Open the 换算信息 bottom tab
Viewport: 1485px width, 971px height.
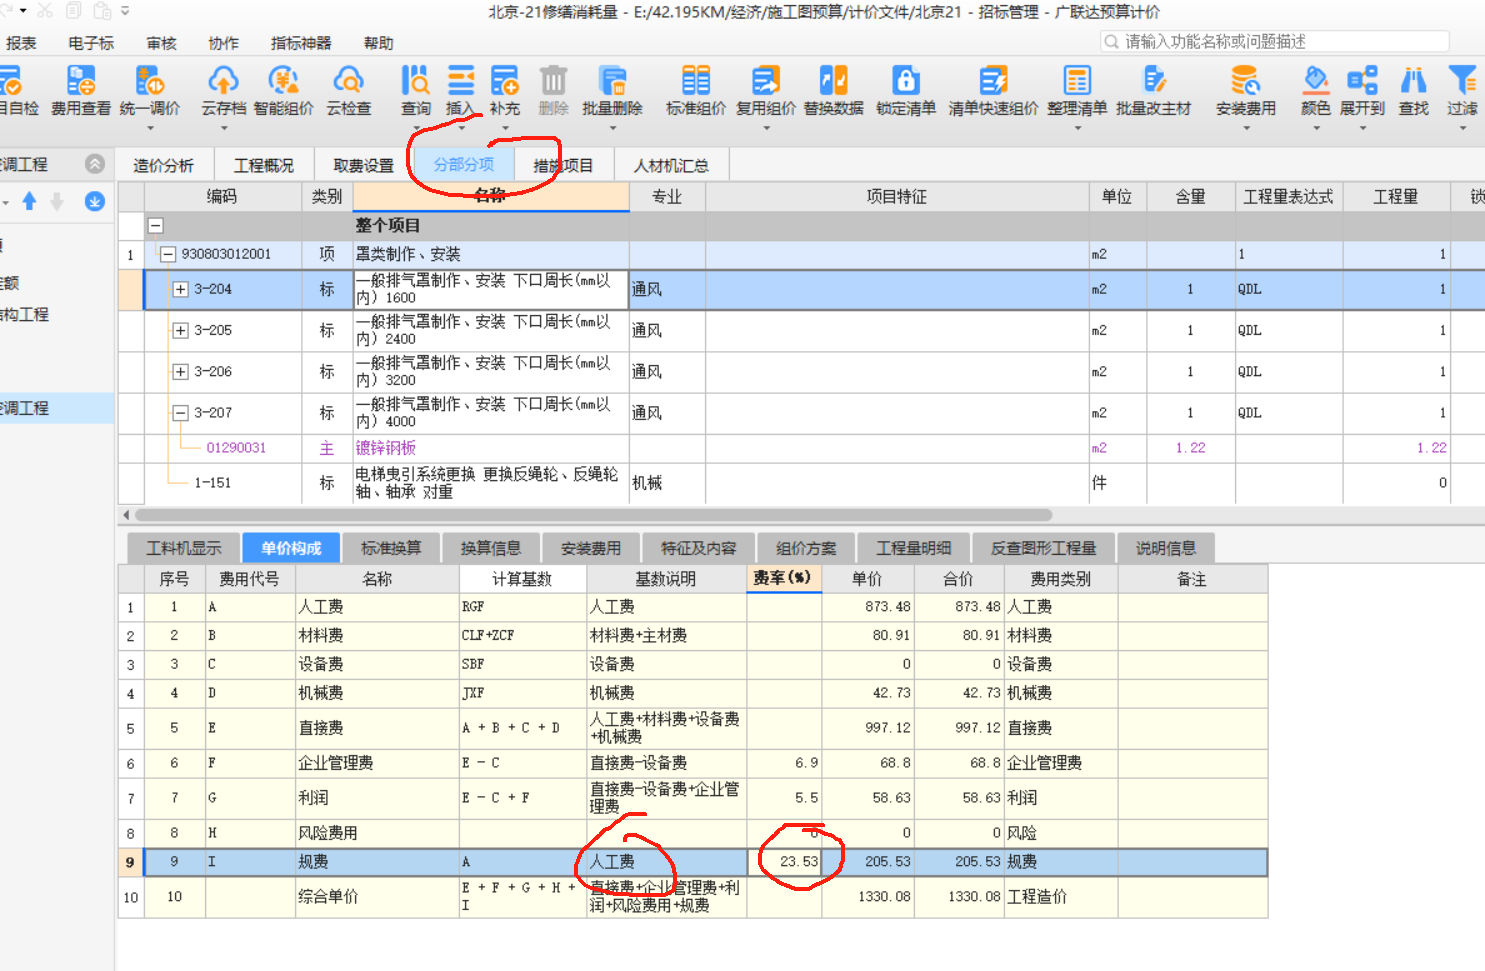point(491,548)
